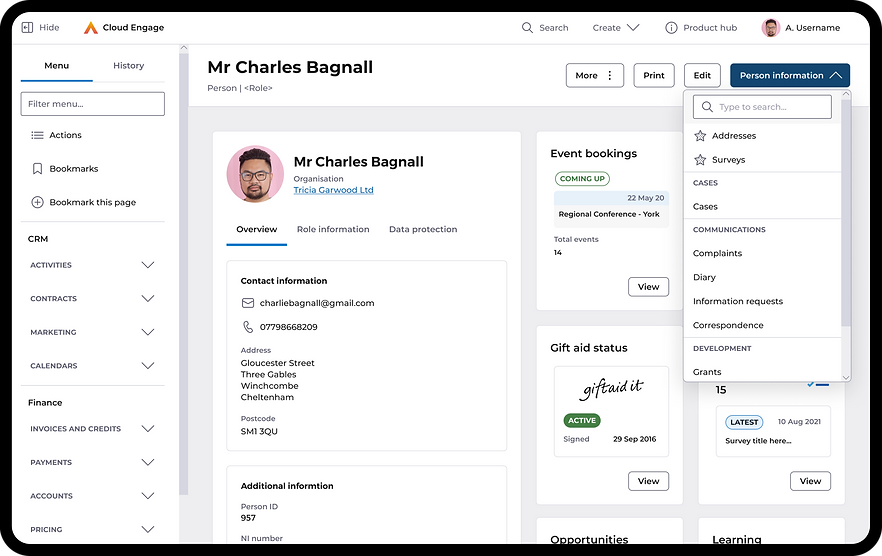Click the Actions list icon
882x556 pixels.
coord(37,135)
